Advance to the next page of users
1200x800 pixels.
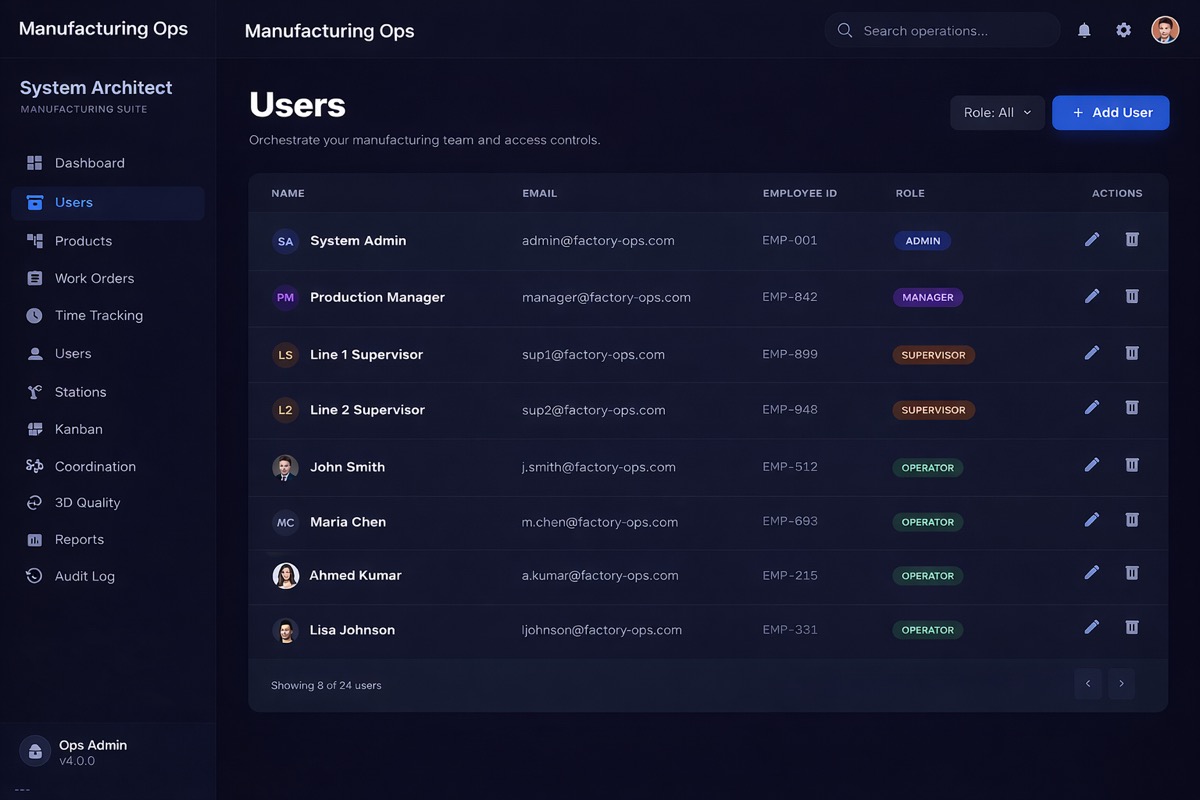point(1120,683)
